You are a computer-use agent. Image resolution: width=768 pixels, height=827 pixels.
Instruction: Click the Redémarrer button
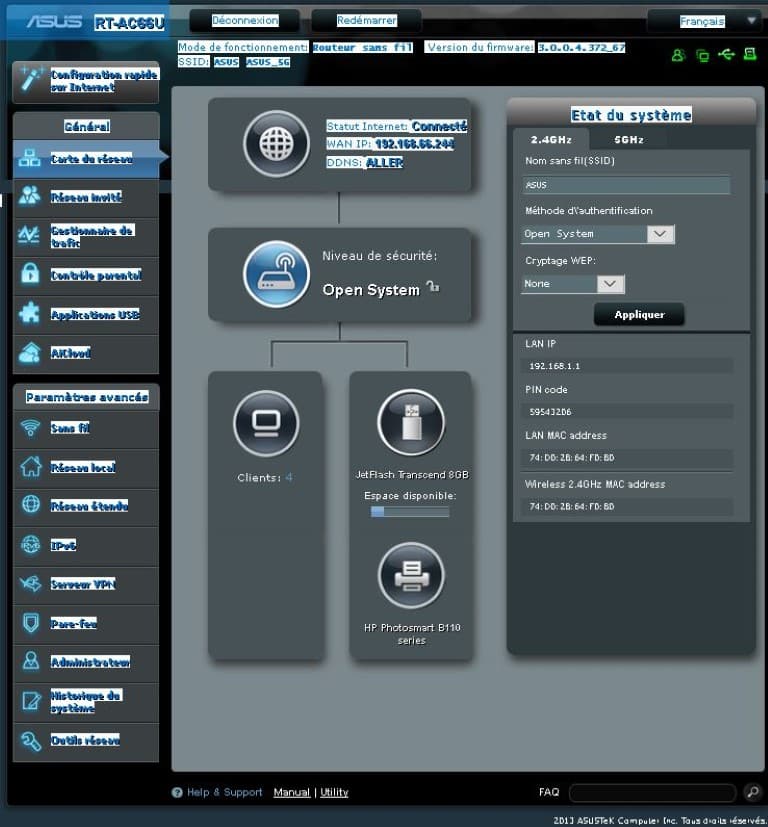point(367,21)
